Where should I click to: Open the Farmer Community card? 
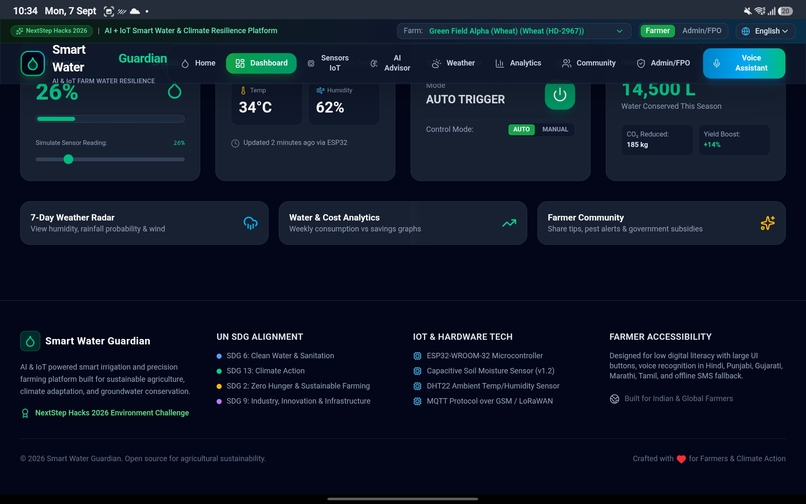pos(661,223)
